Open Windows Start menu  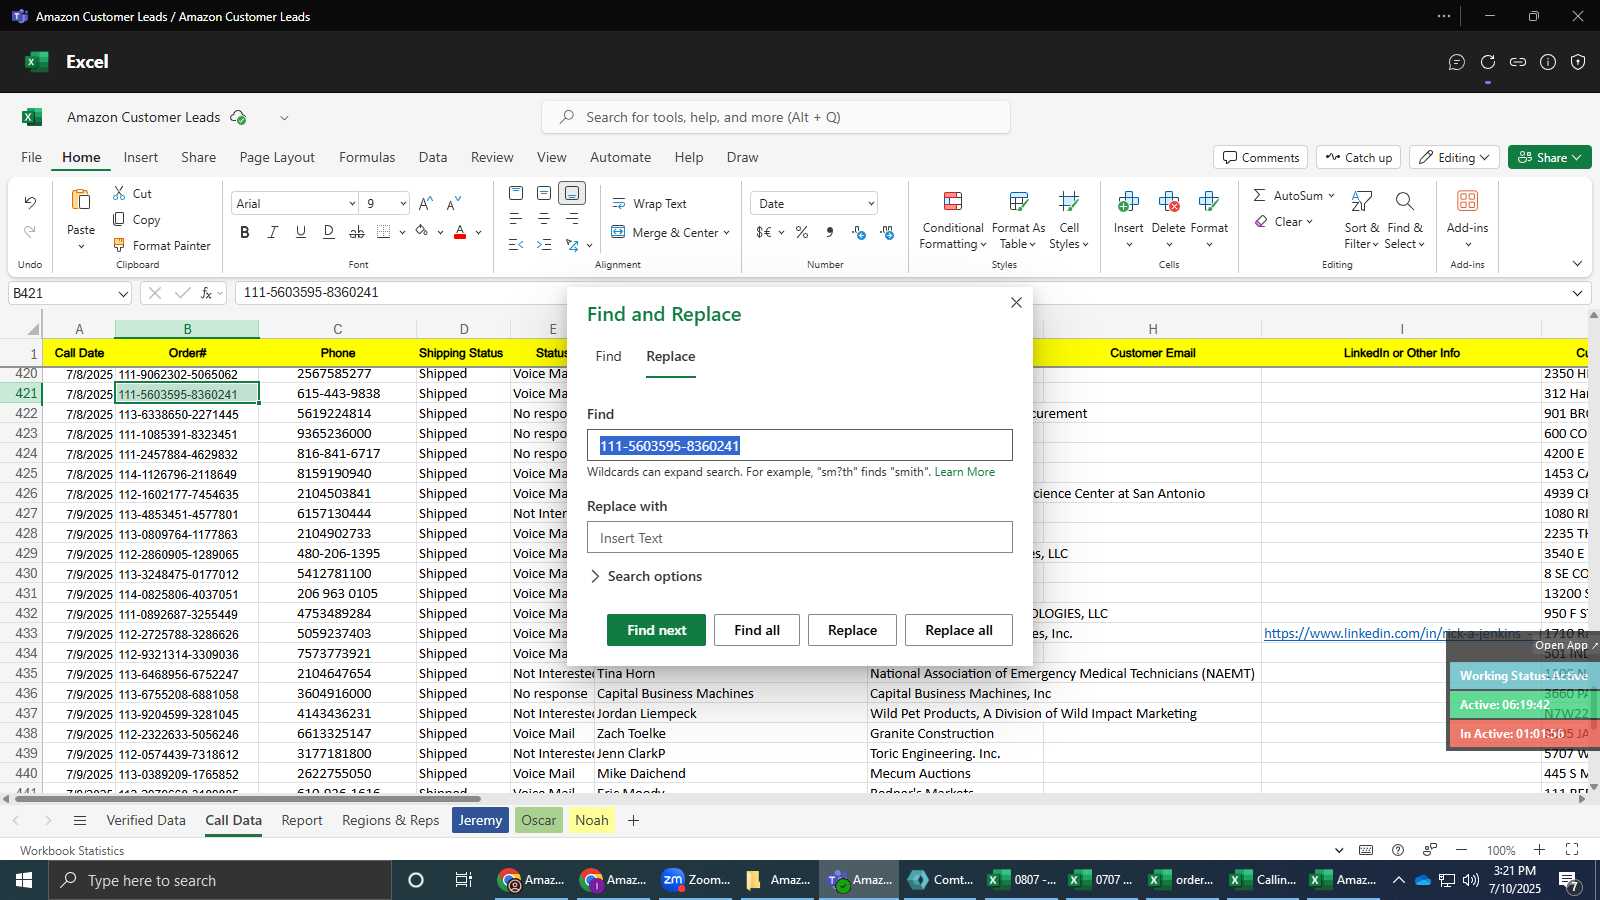[24, 880]
